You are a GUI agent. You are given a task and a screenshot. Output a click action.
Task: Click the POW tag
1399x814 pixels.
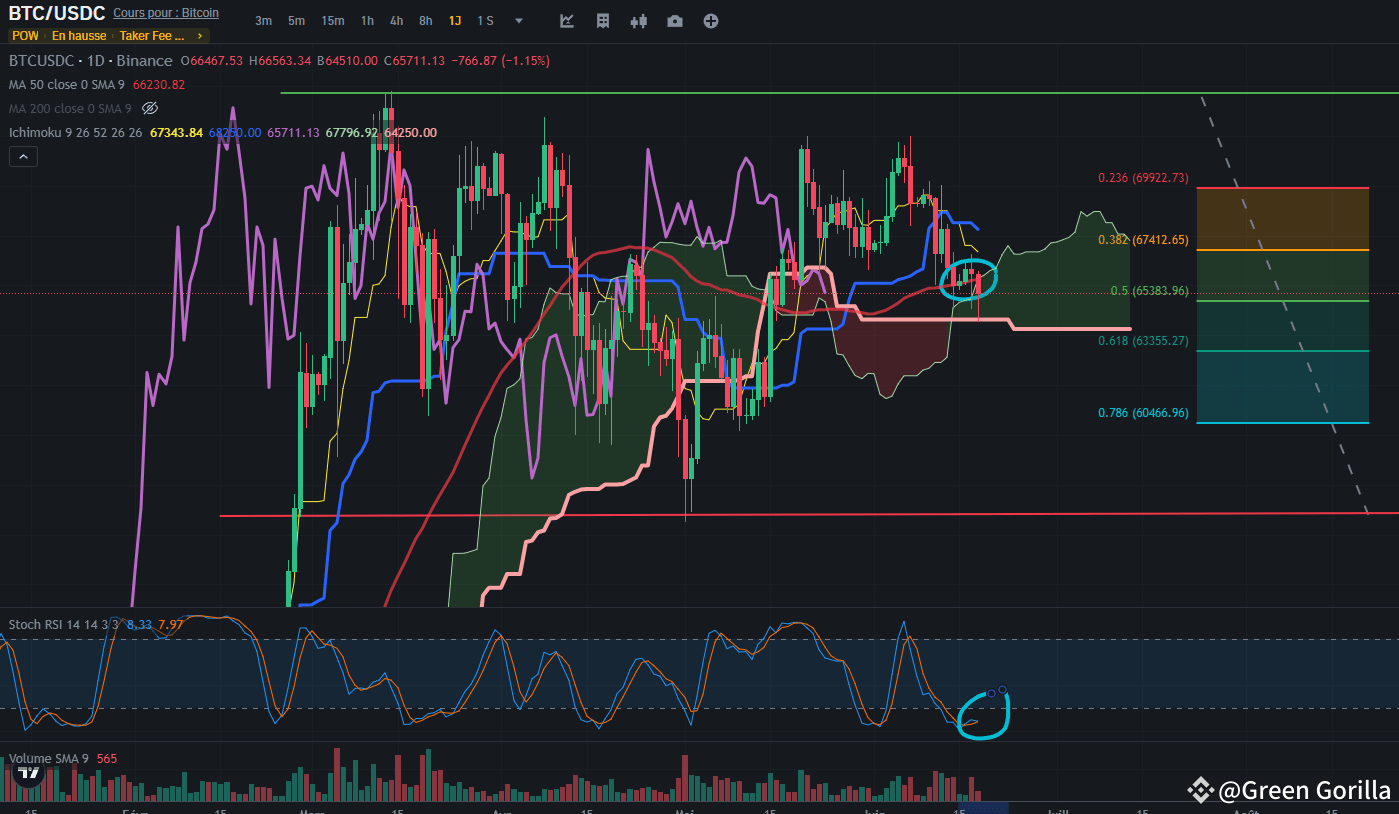(x=25, y=36)
